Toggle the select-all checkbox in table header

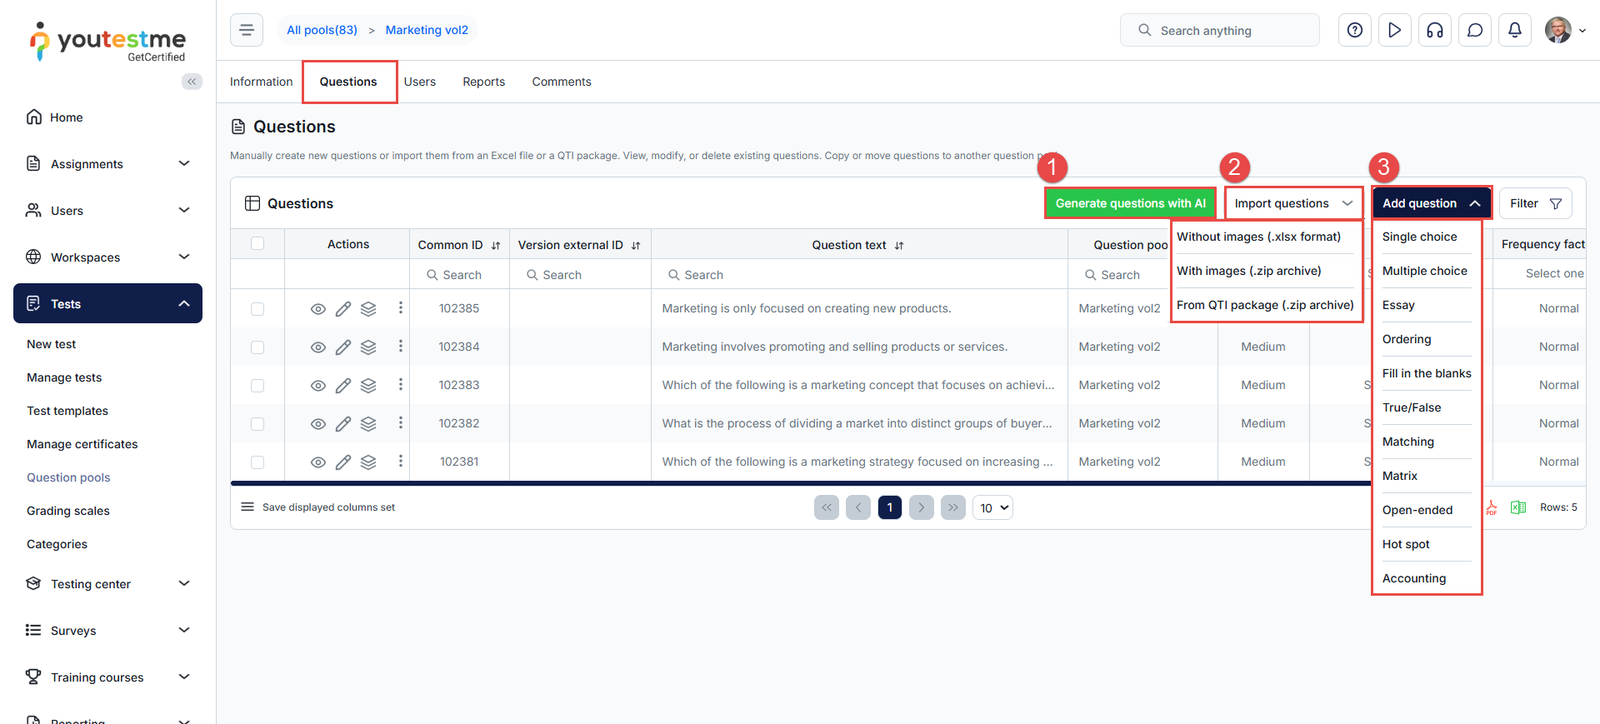[x=257, y=244]
